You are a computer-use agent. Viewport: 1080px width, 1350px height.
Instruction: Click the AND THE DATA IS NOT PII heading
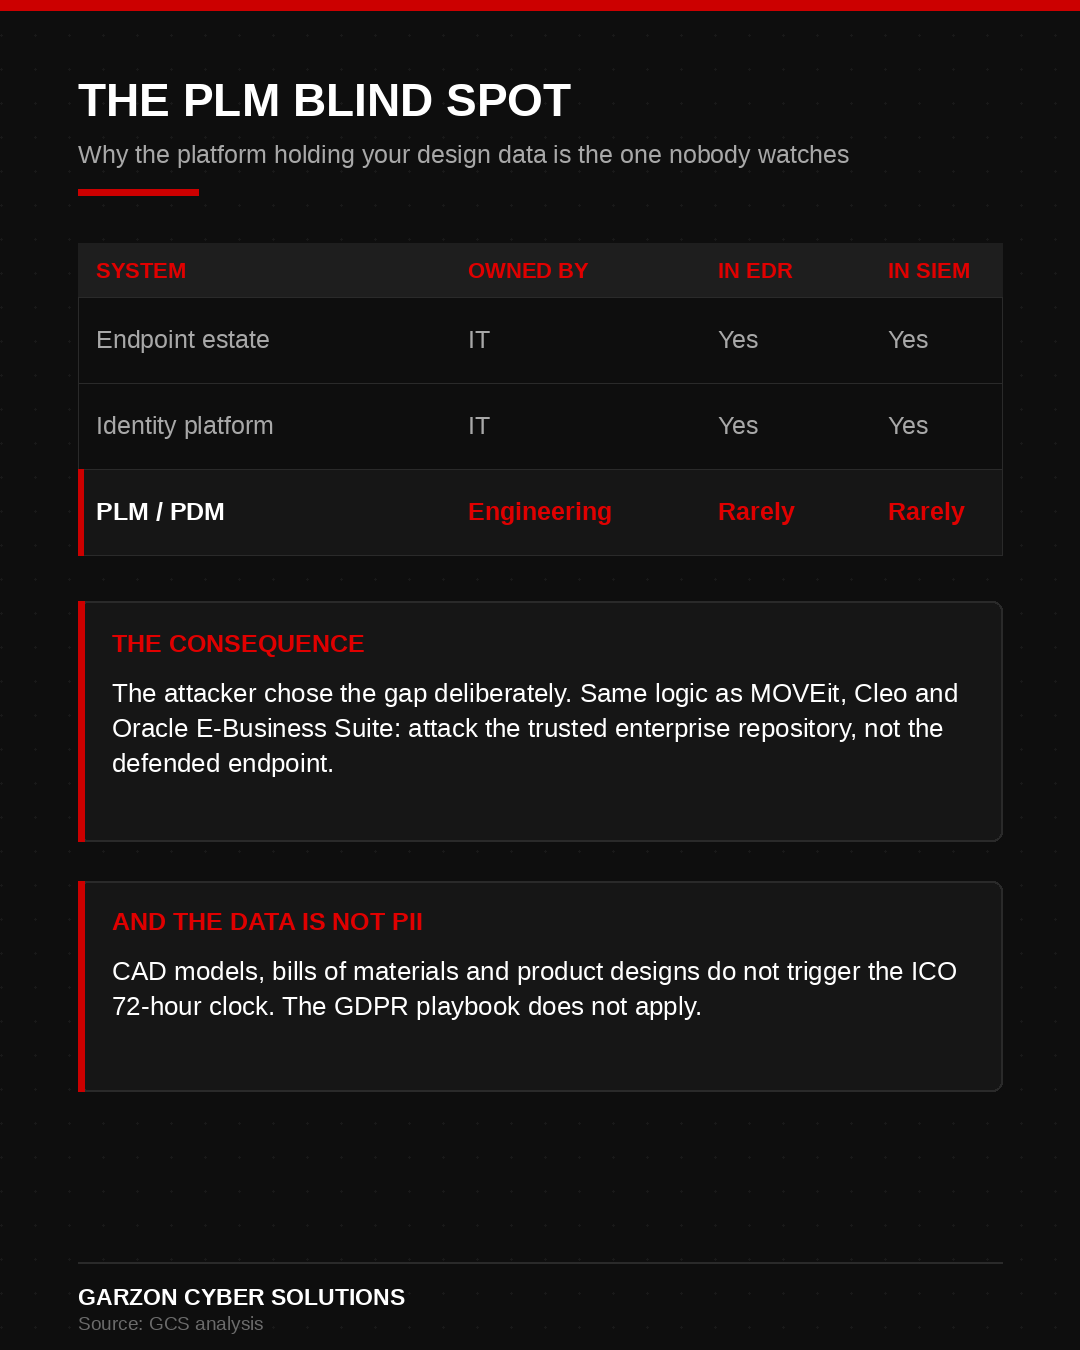click(268, 922)
